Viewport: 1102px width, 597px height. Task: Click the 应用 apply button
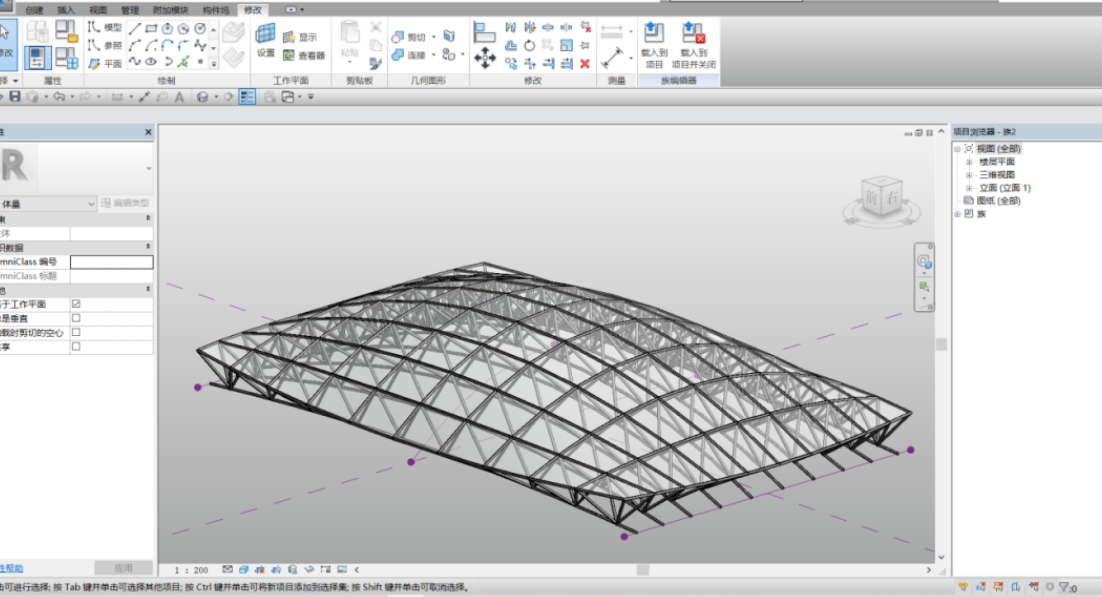pos(124,567)
